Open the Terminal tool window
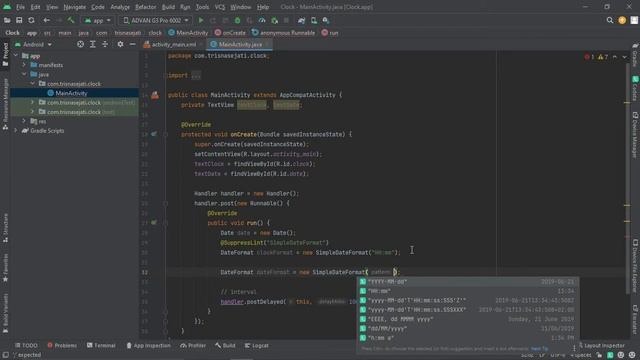This screenshot has height=360, width=640. (101, 345)
